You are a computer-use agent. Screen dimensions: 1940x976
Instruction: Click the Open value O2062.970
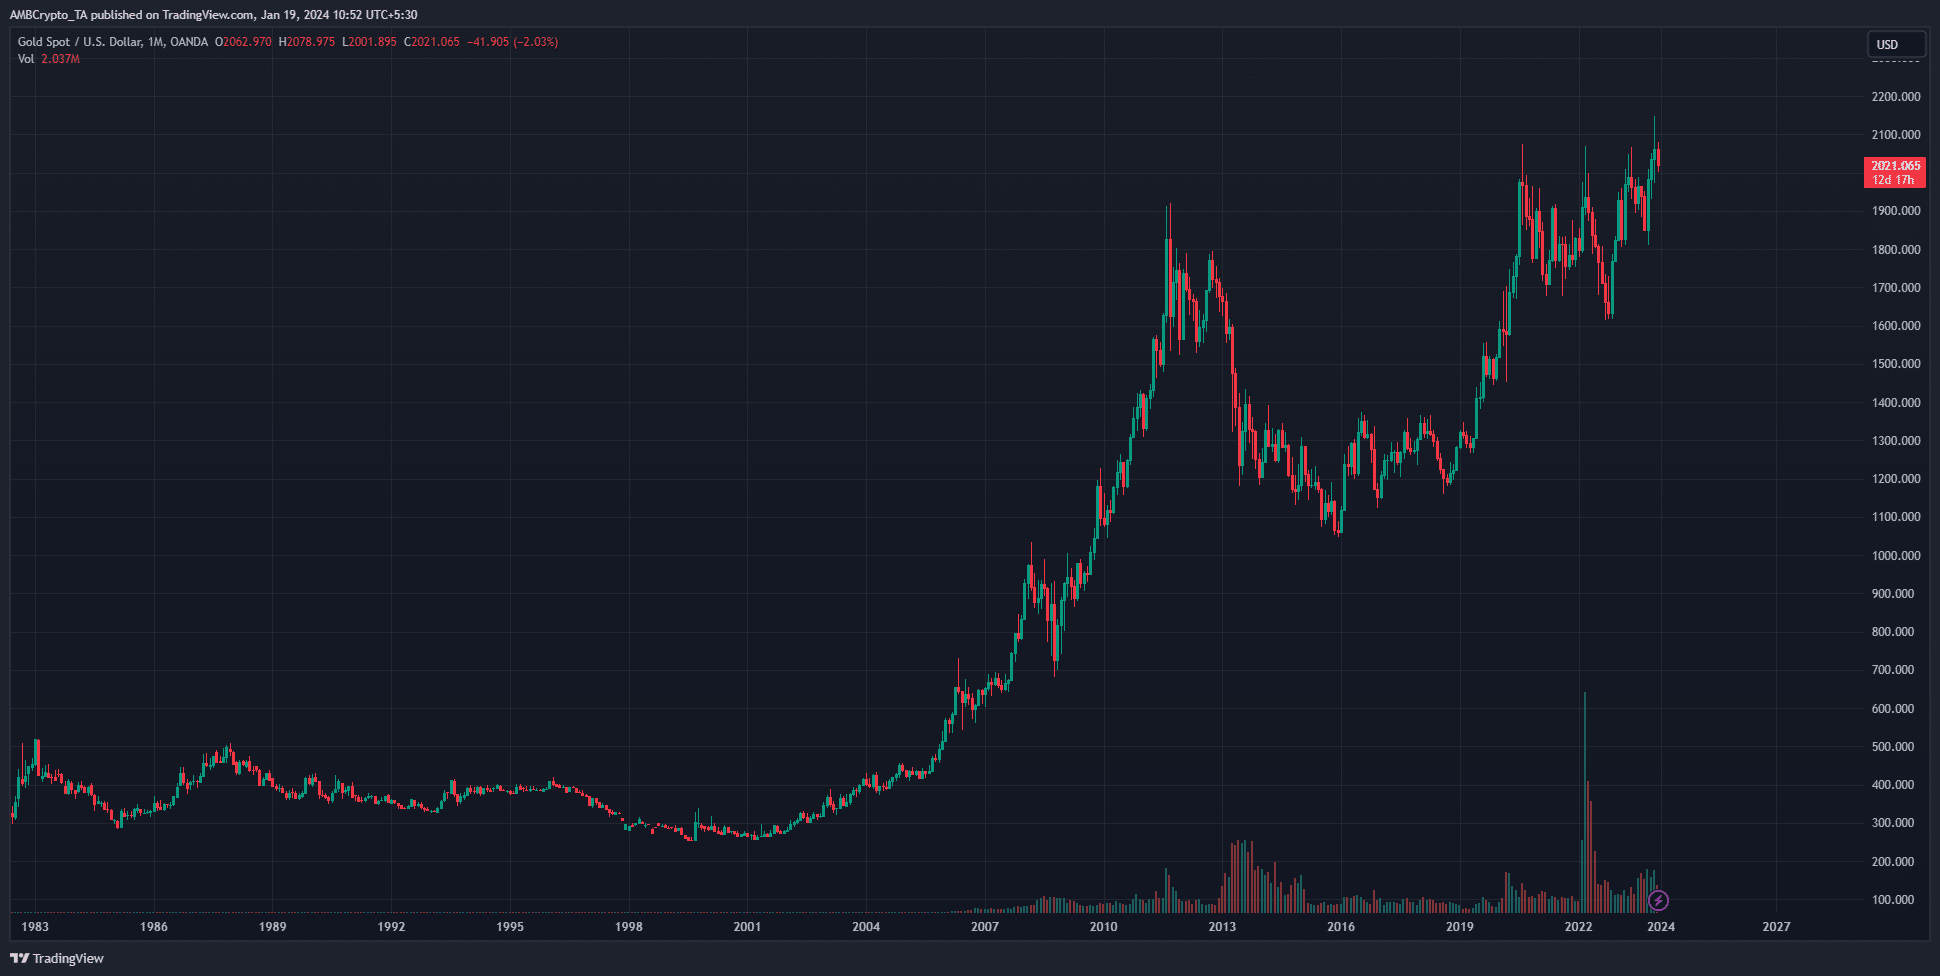243,42
